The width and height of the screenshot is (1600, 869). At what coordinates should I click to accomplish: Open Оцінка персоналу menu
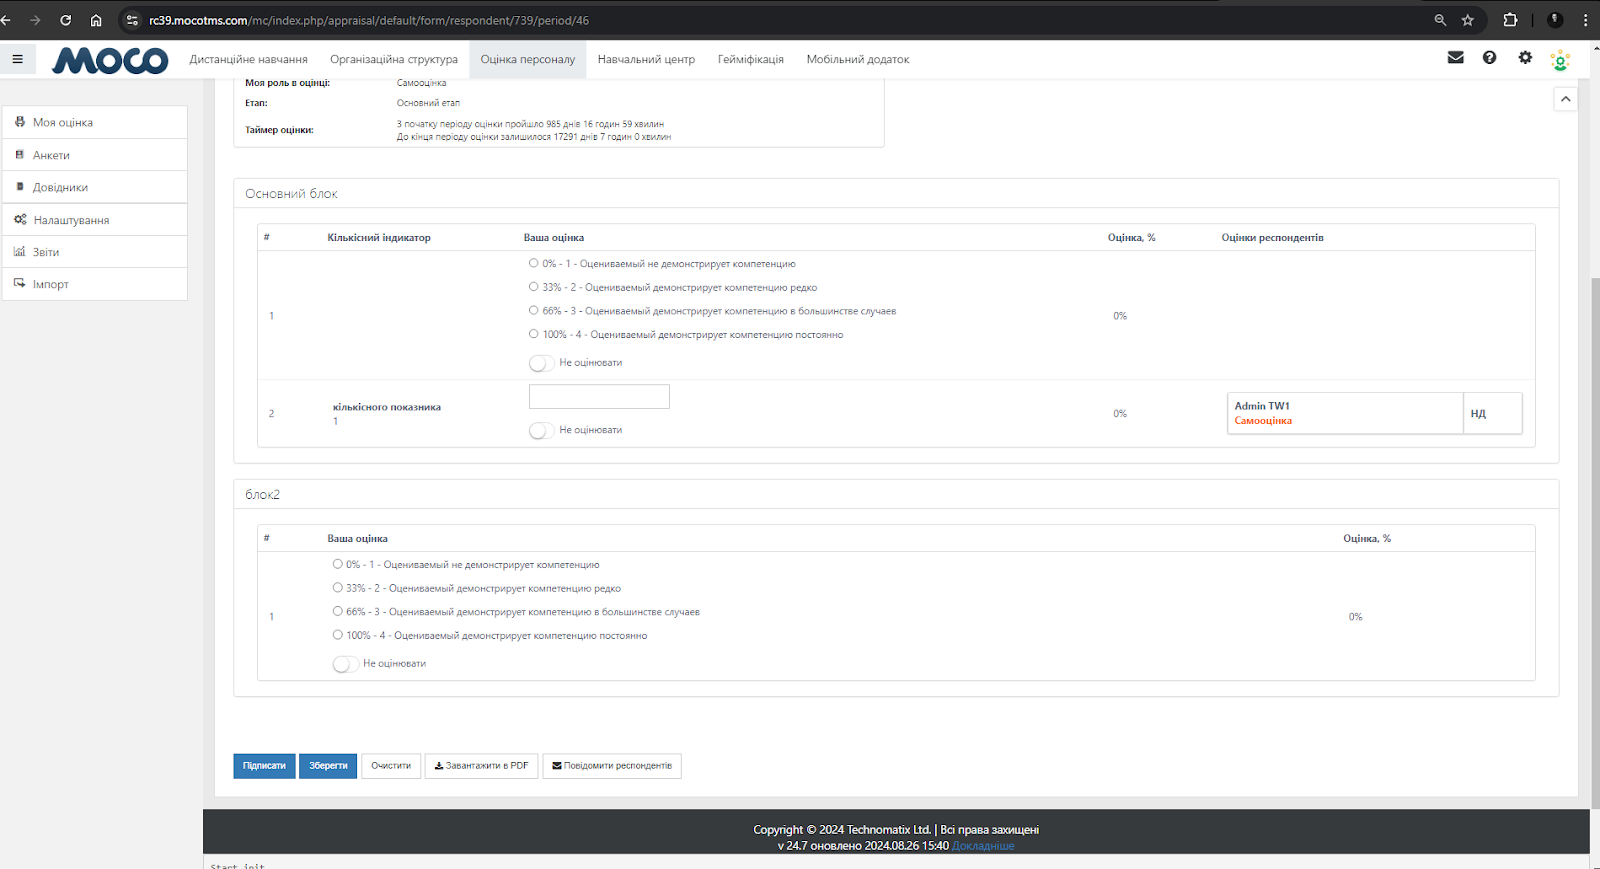[x=528, y=59]
